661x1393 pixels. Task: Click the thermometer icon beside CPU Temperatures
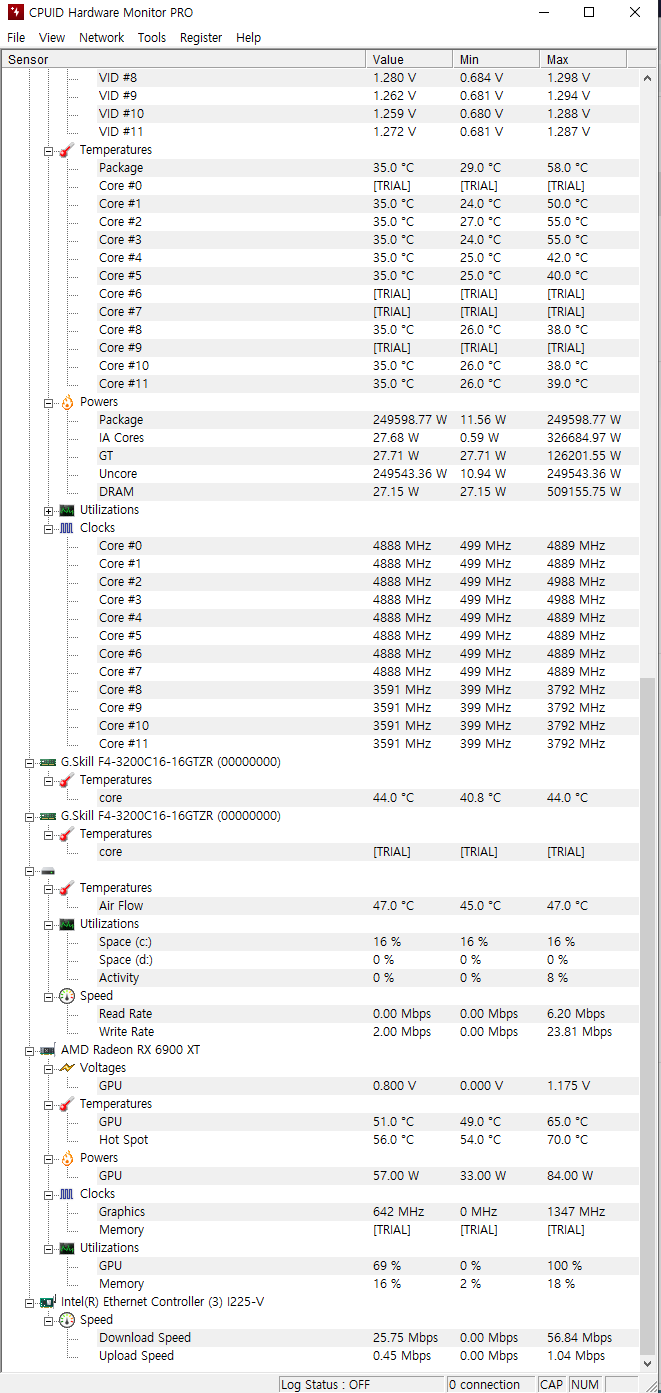[x=67, y=150]
